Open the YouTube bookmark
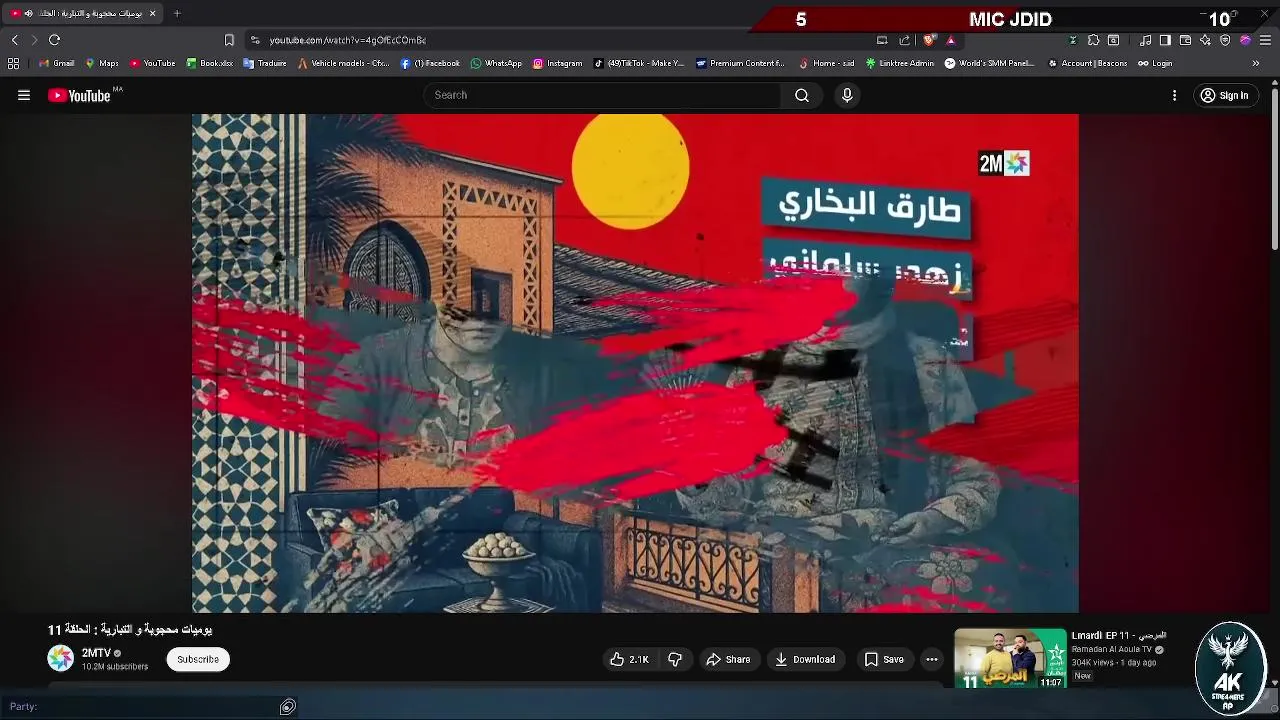1280x720 pixels. (152, 63)
